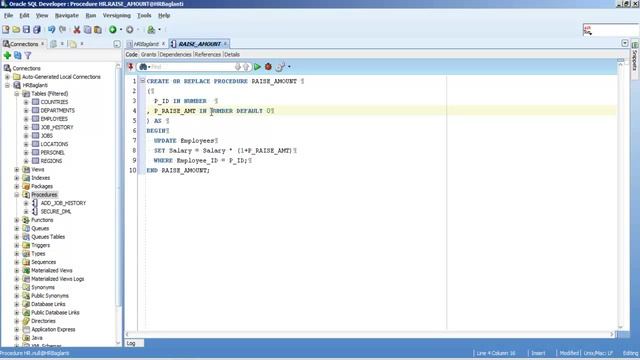Open the compile options dropdown arrow
This screenshot has width=640, height=360.
coord(289,67)
